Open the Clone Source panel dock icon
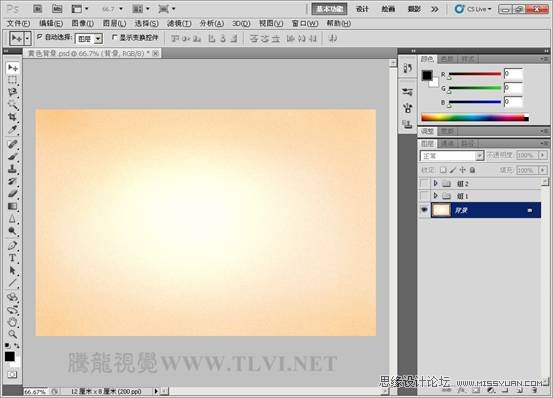The width and height of the screenshot is (553, 398). tap(408, 124)
